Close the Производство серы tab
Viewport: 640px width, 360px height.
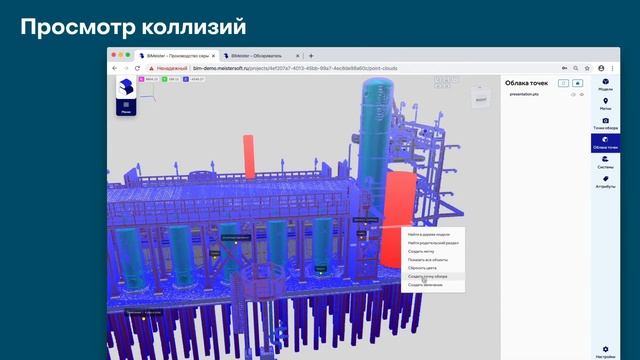pyautogui.click(x=213, y=56)
